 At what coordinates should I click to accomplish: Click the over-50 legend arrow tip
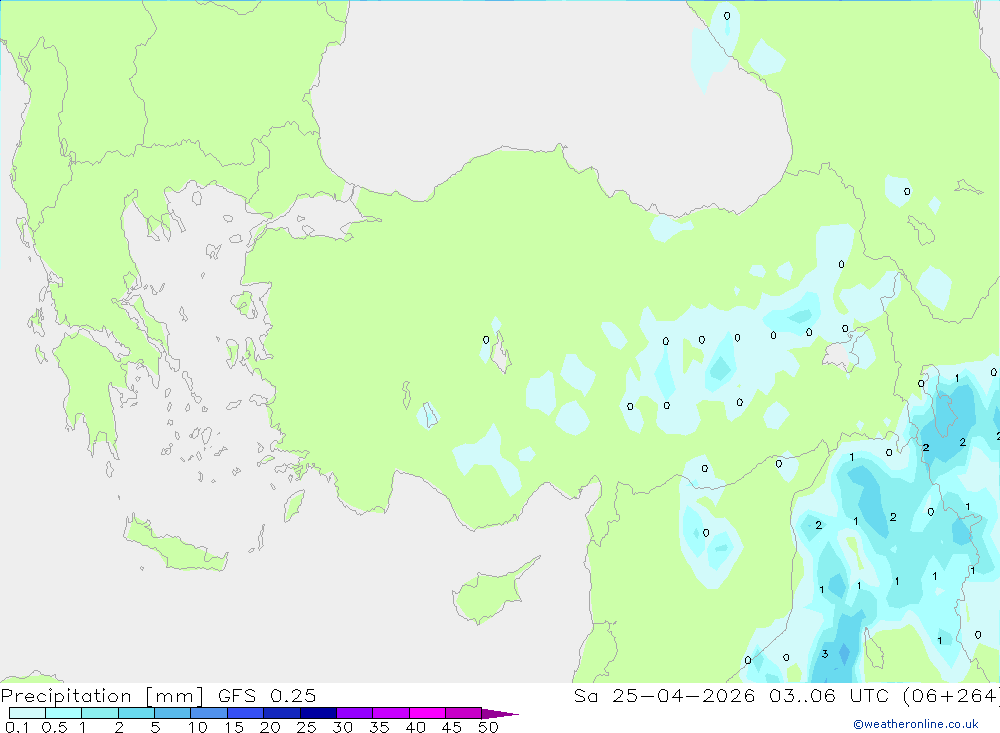[500, 713]
